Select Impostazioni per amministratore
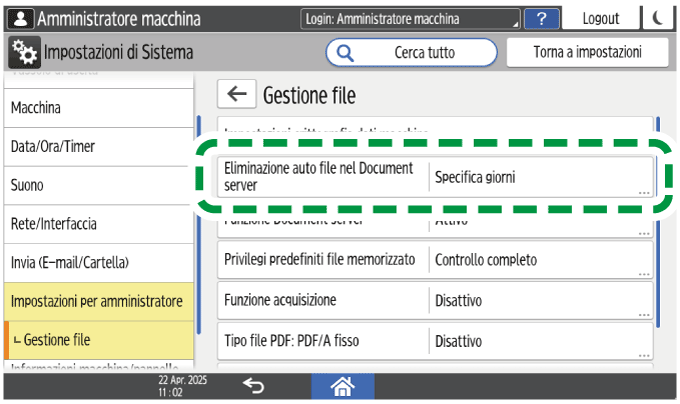680x404 pixels. (x=98, y=301)
